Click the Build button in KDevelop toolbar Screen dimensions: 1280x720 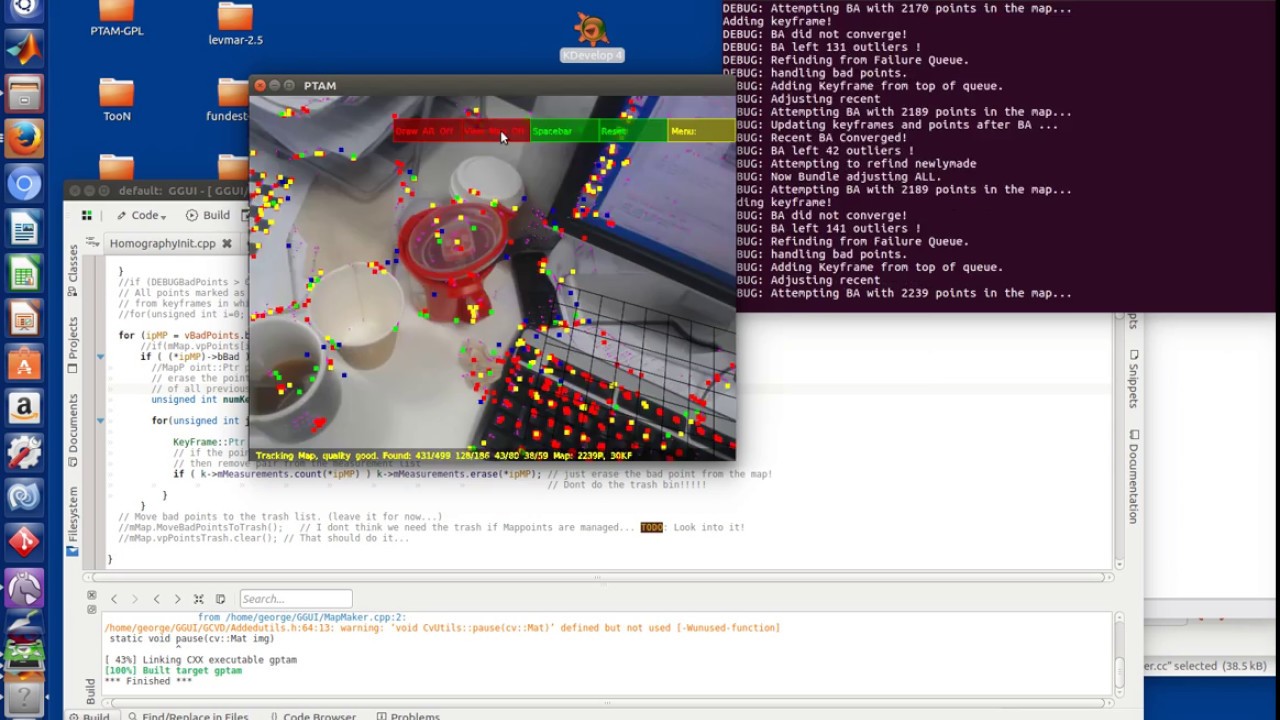[x=208, y=215]
